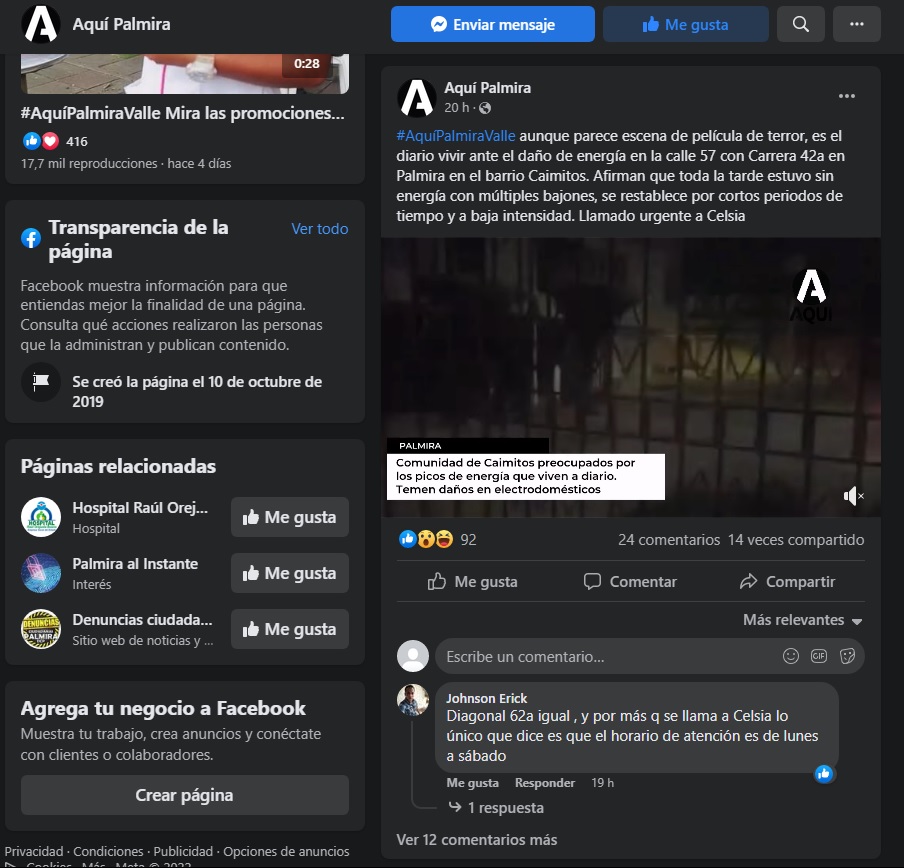Open the GIF picker in the comment box
This screenshot has height=868, width=904.
(x=819, y=656)
